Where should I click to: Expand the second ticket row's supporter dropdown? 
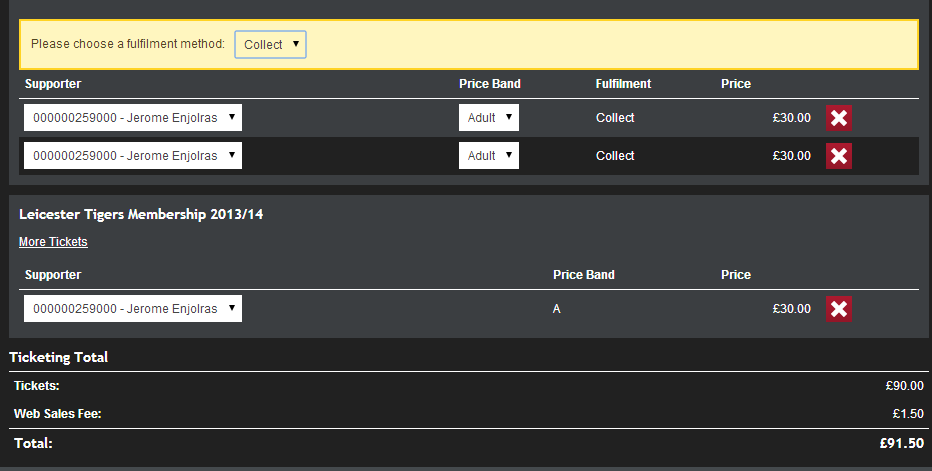133,156
